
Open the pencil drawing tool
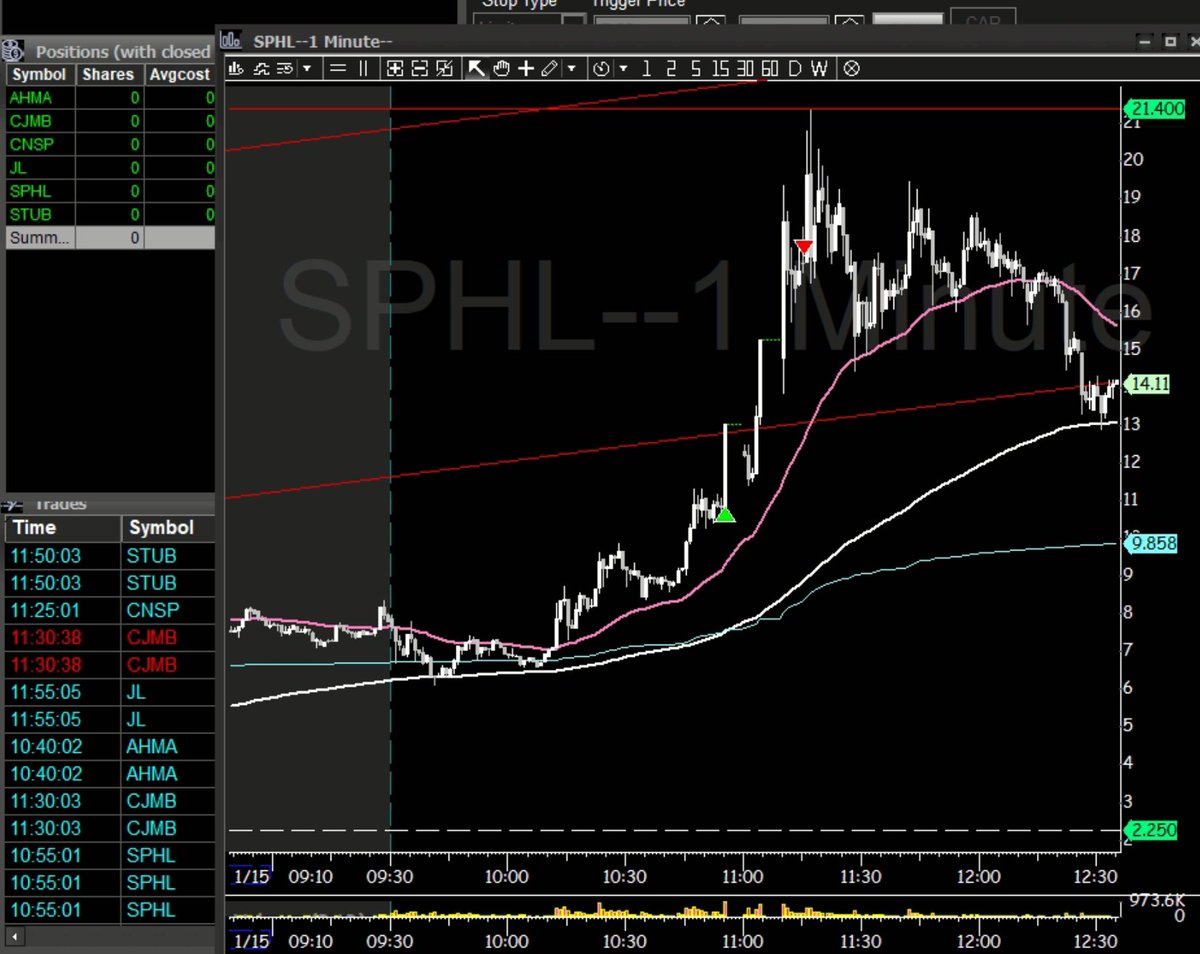click(547, 68)
